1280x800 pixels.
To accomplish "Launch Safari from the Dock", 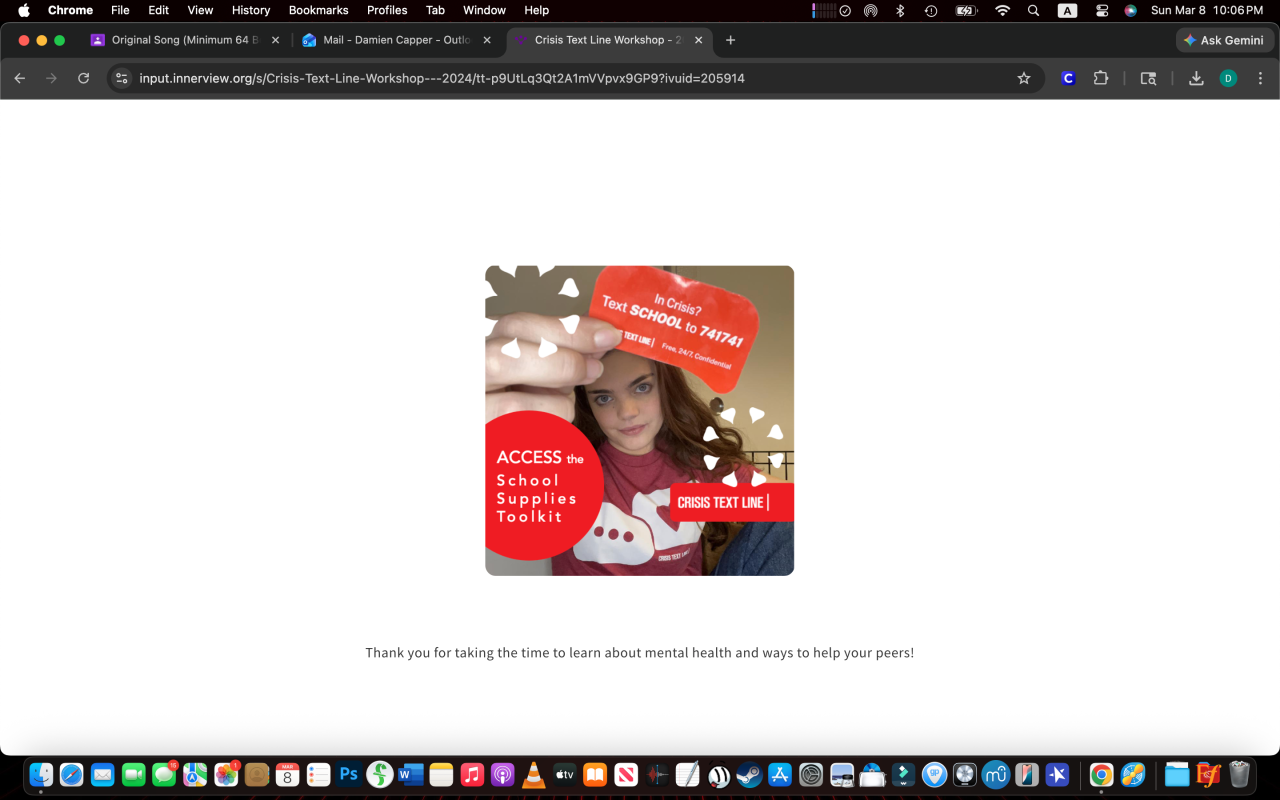I will tap(72, 774).
